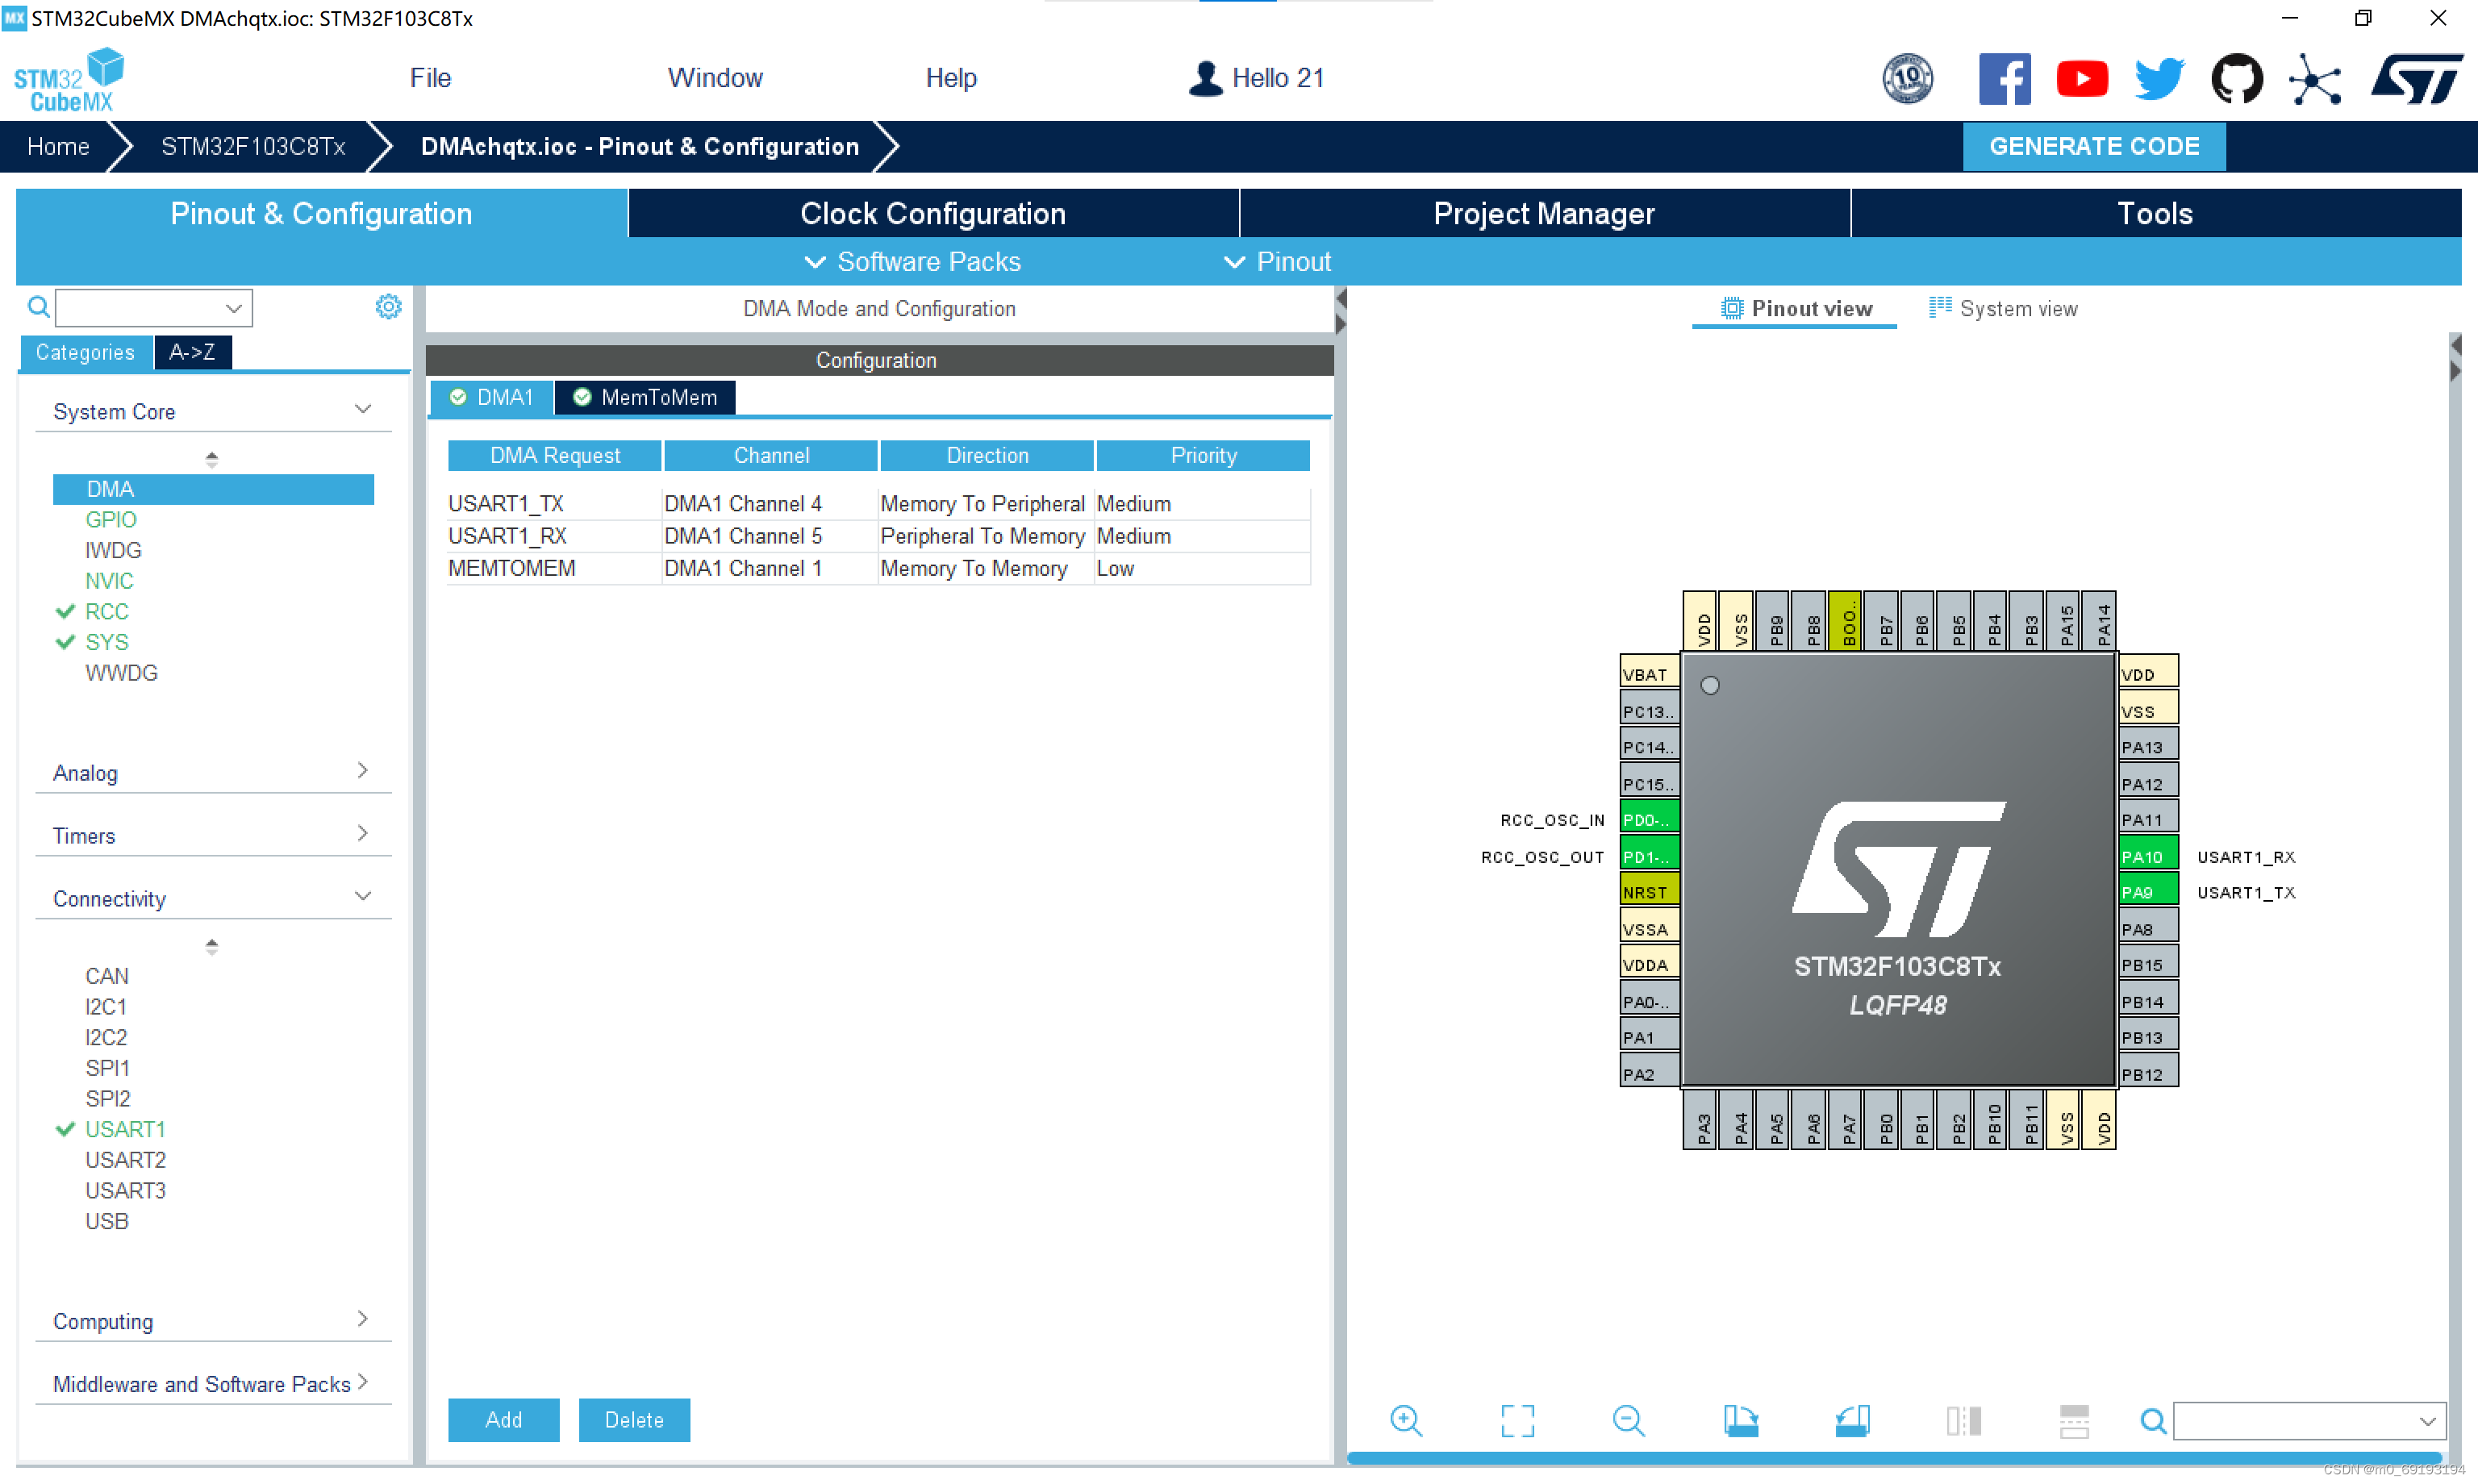Click the settings gear in categories panel
The image size is (2478, 1484).
coord(388,306)
